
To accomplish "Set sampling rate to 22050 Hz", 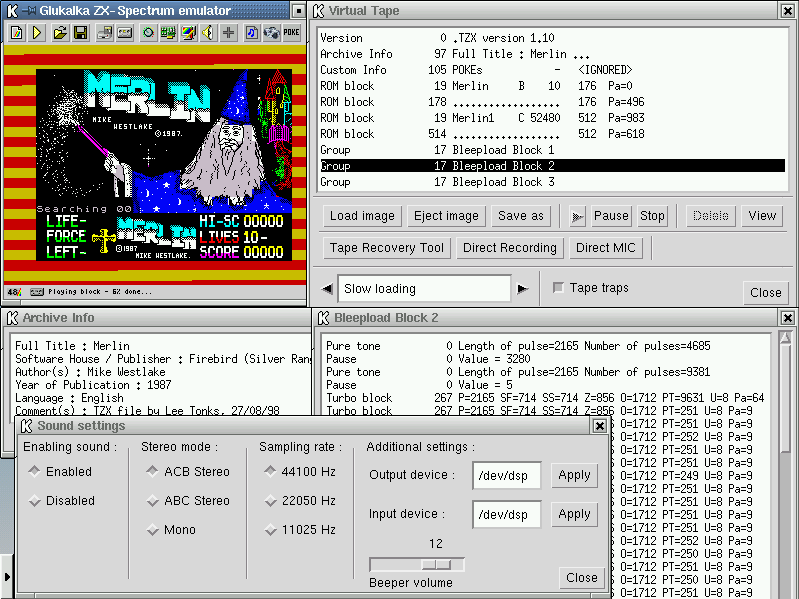I will (x=270, y=501).
